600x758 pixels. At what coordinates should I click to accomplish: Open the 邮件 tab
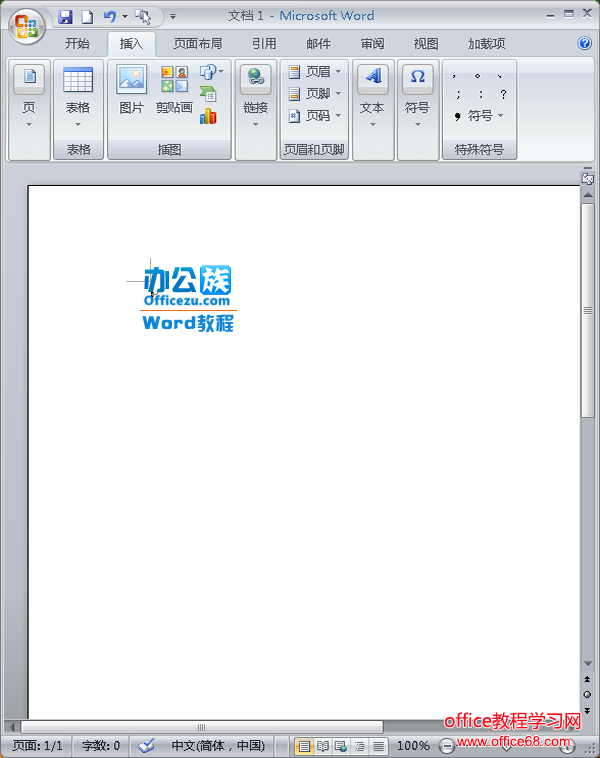[x=319, y=44]
